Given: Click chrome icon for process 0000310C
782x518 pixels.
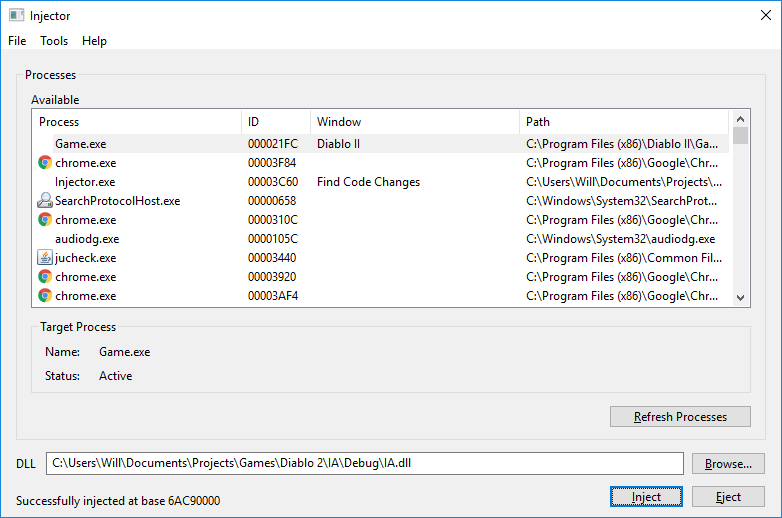Looking at the screenshot, I should (x=45, y=219).
